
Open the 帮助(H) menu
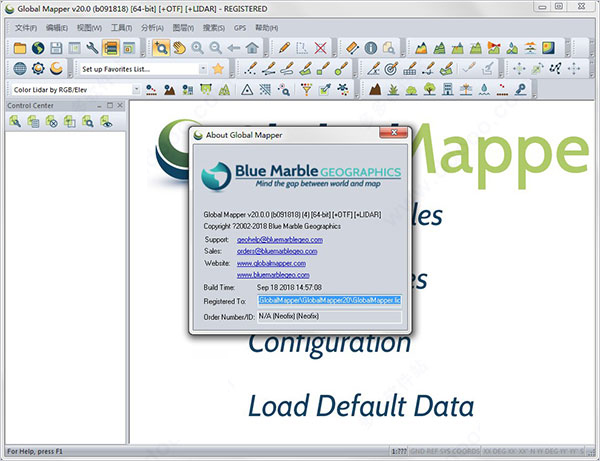pos(267,28)
